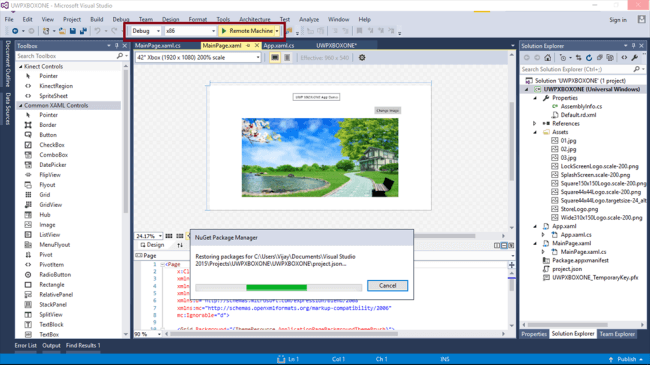Expand the MainPage.xaml.cs node in Solution Explorer
The height and width of the screenshot is (365, 650).
click(543, 252)
